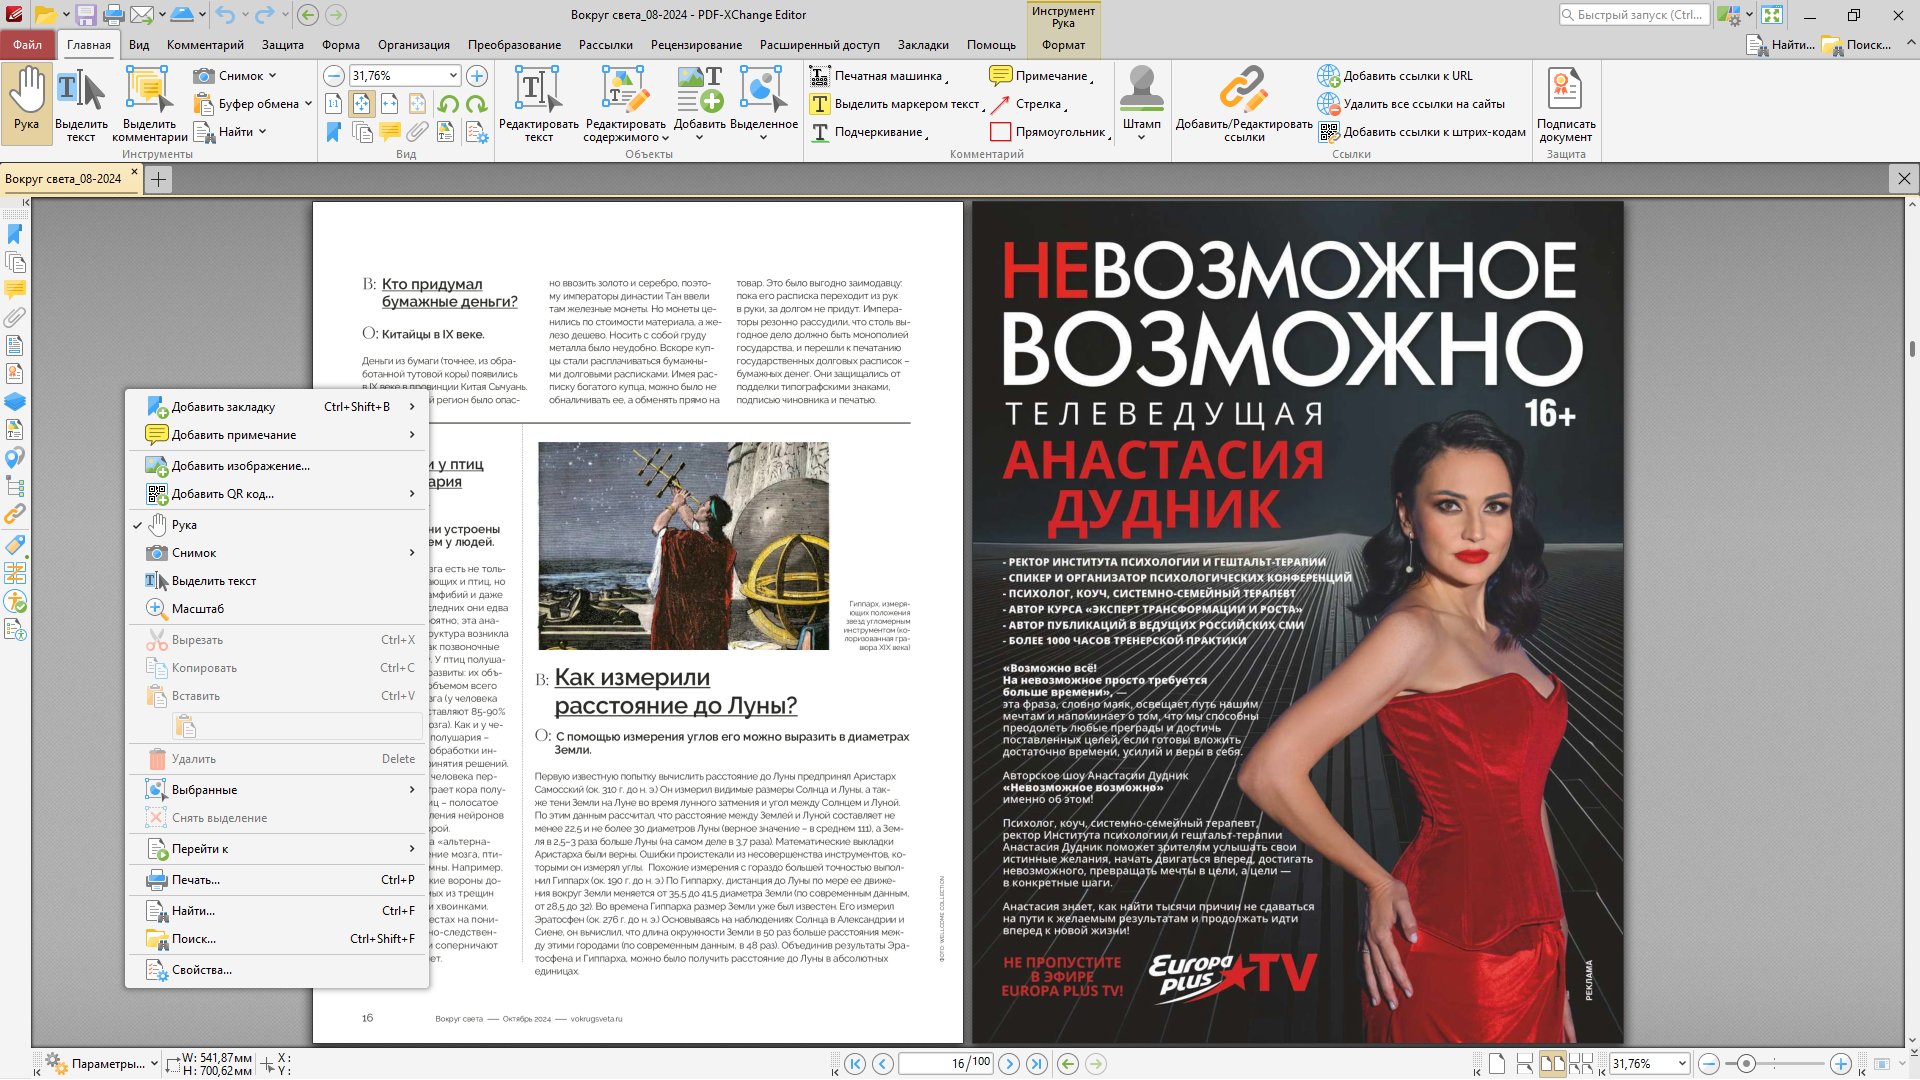
Task: Expand Параметры dropdown in status bar
Action: (154, 1064)
